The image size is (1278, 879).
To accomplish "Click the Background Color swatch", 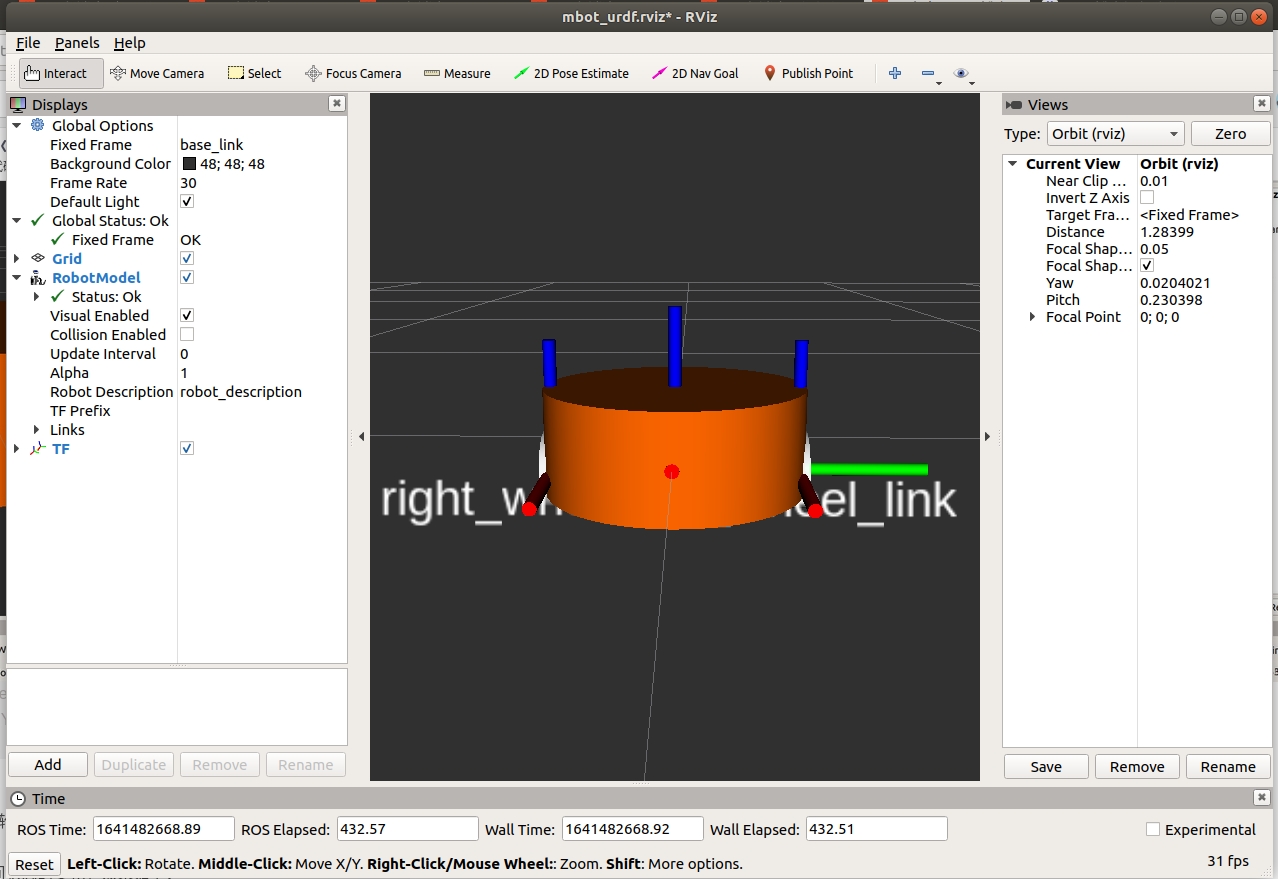I will coord(189,164).
